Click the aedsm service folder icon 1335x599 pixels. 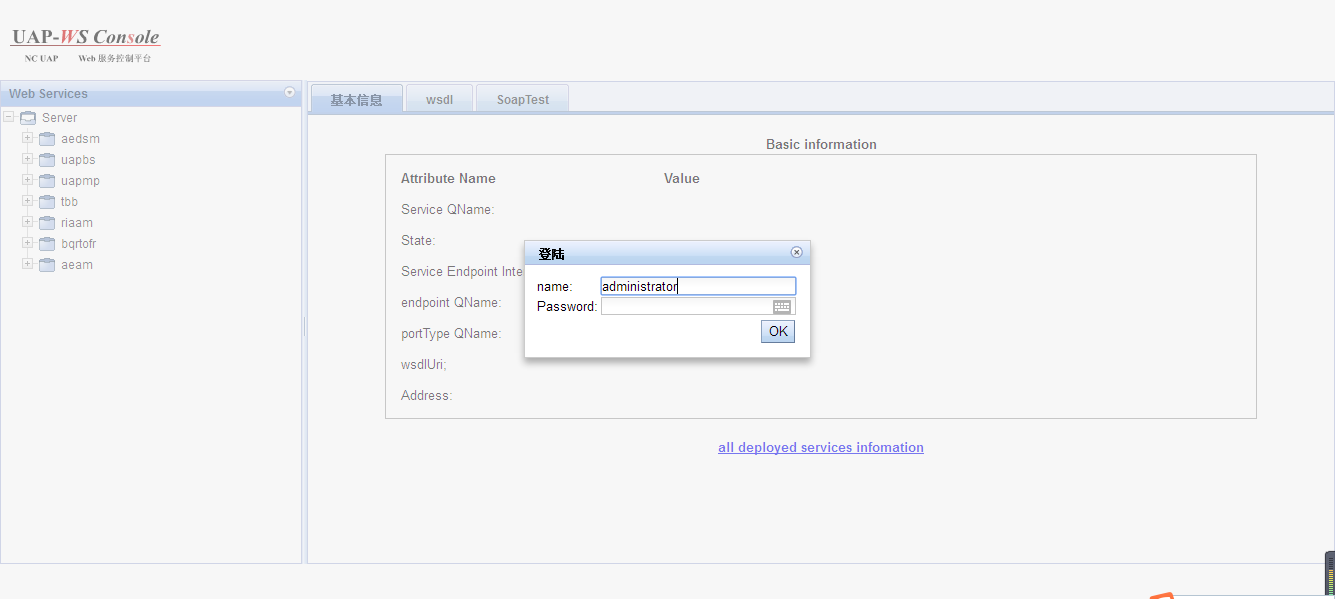pos(47,139)
